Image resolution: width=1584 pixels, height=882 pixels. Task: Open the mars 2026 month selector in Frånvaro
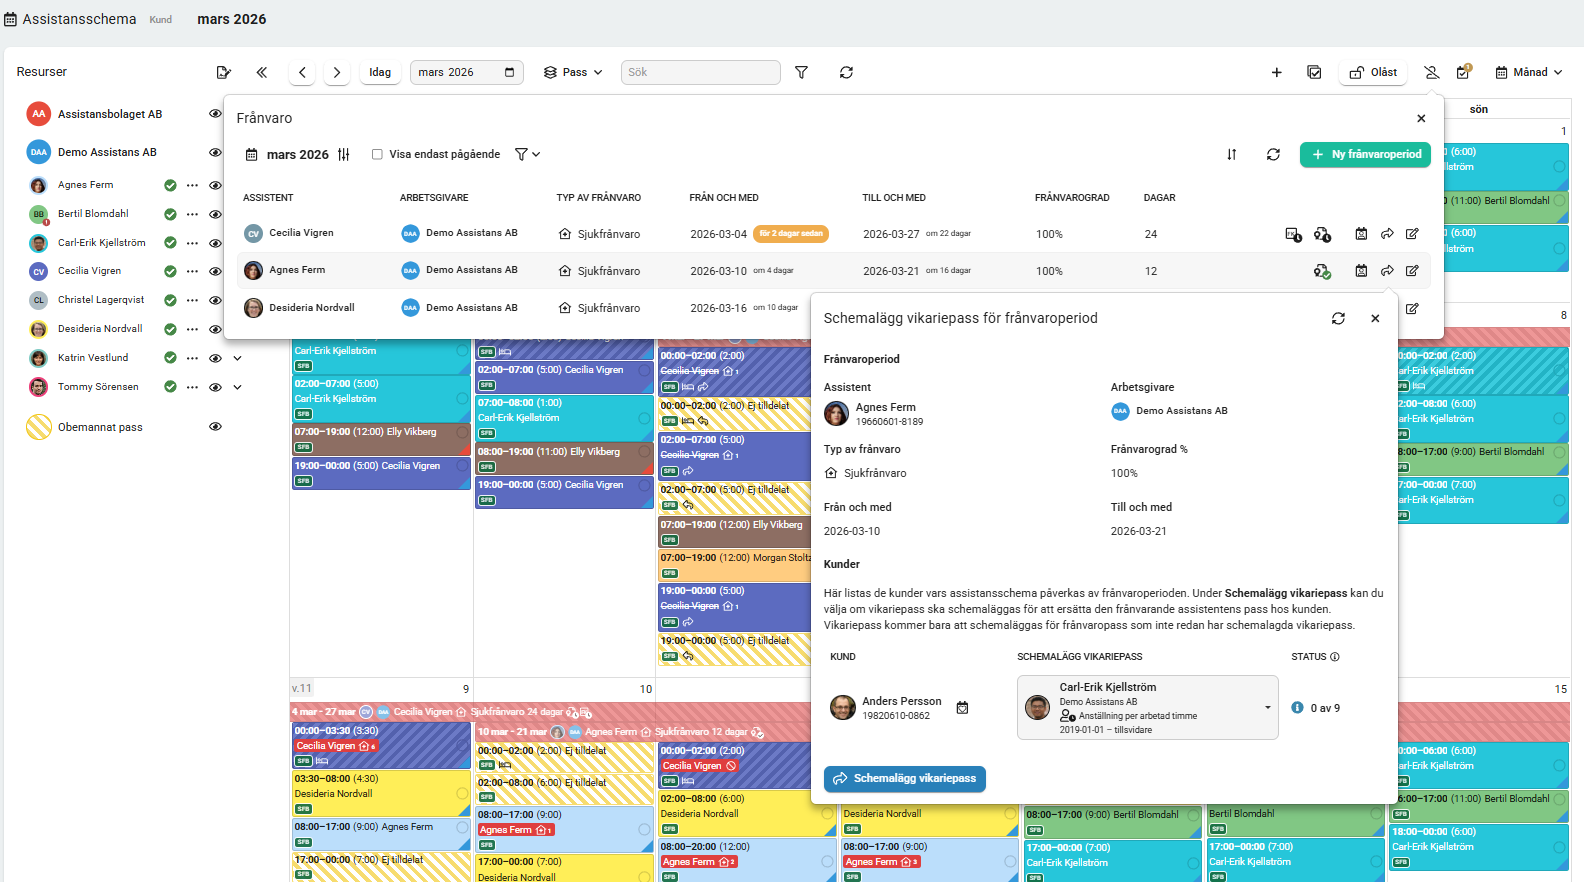click(x=287, y=154)
